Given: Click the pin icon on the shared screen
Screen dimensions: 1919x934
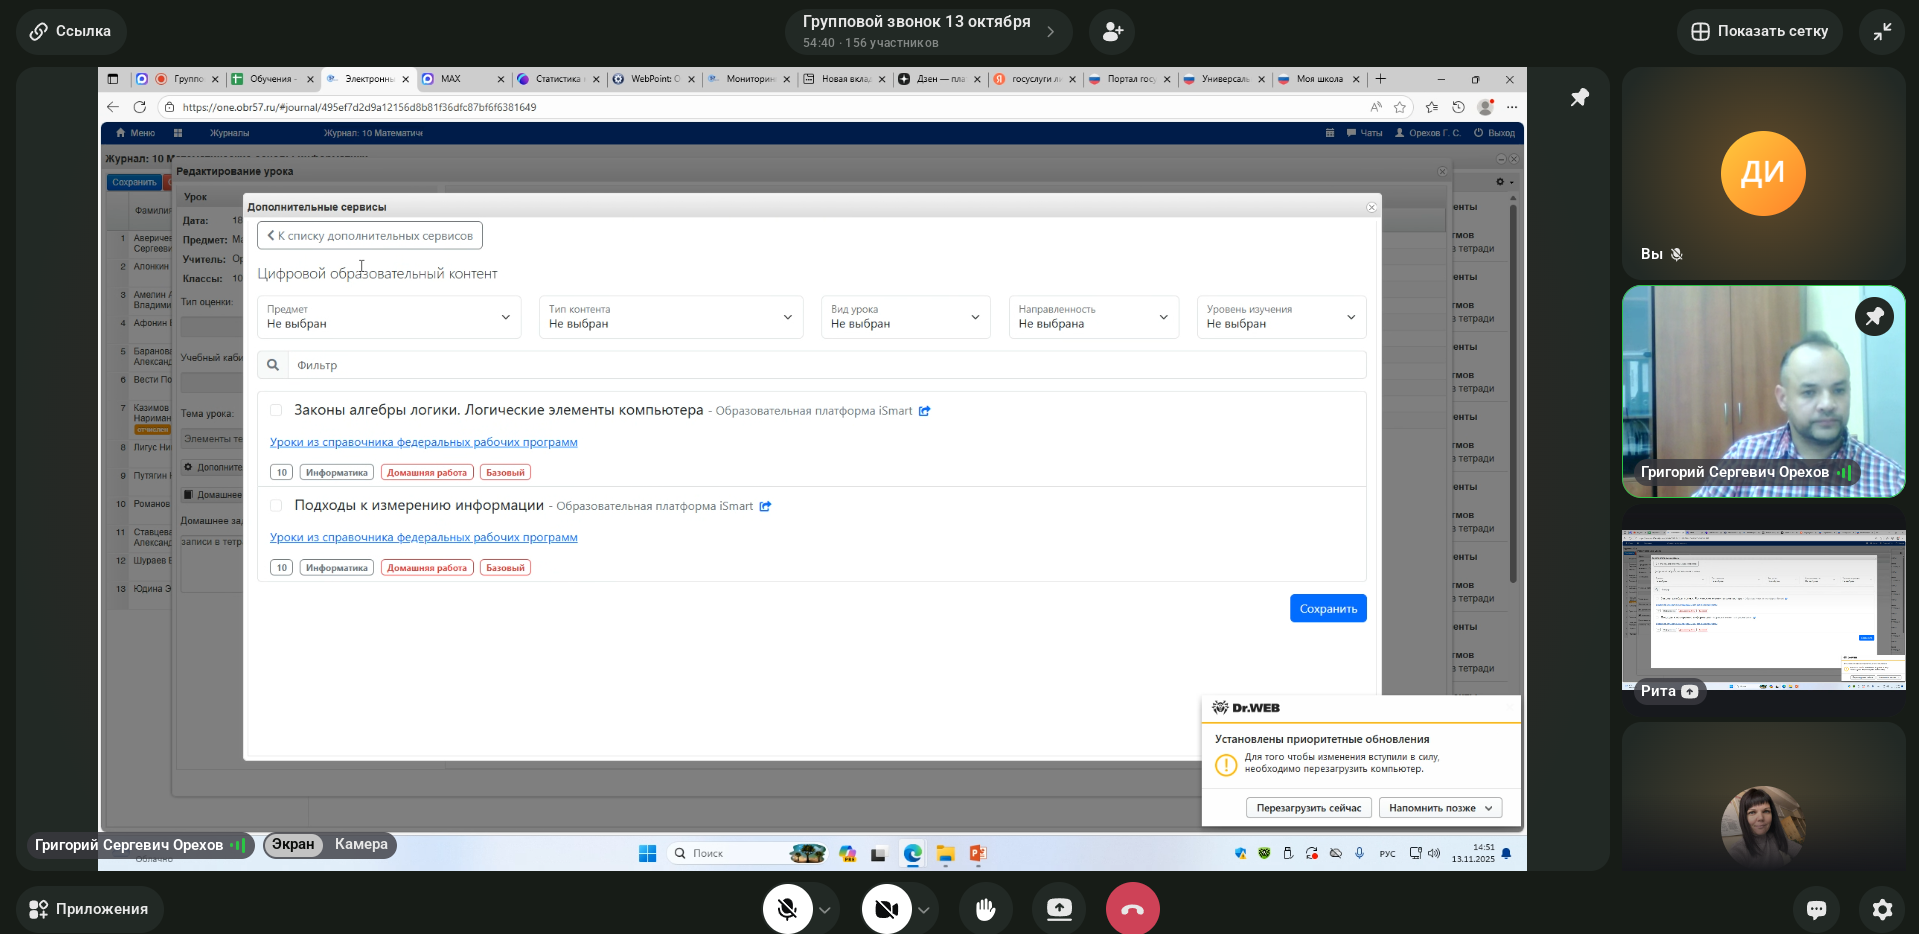Looking at the screenshot, I should coord(1579,98).
